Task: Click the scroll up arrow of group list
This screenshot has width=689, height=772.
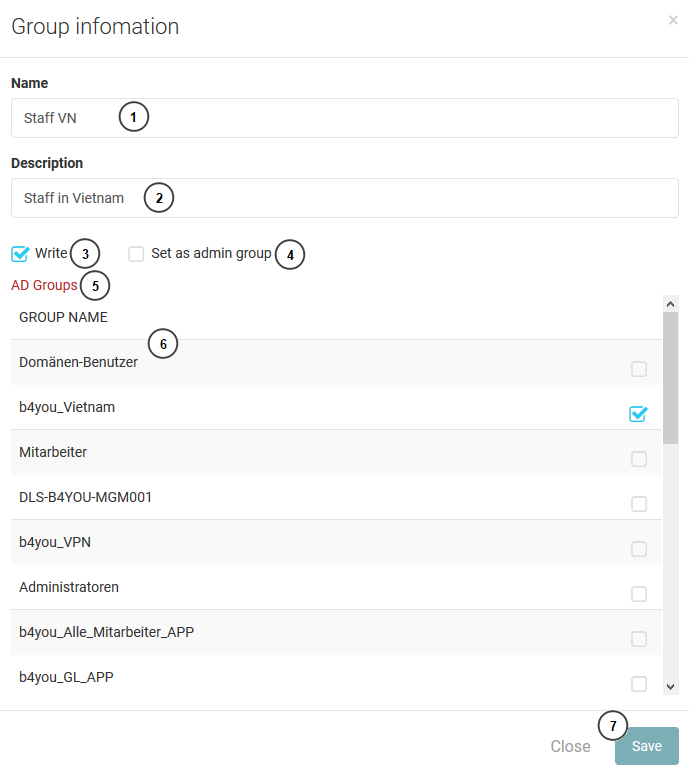Action: pos(670,304)
